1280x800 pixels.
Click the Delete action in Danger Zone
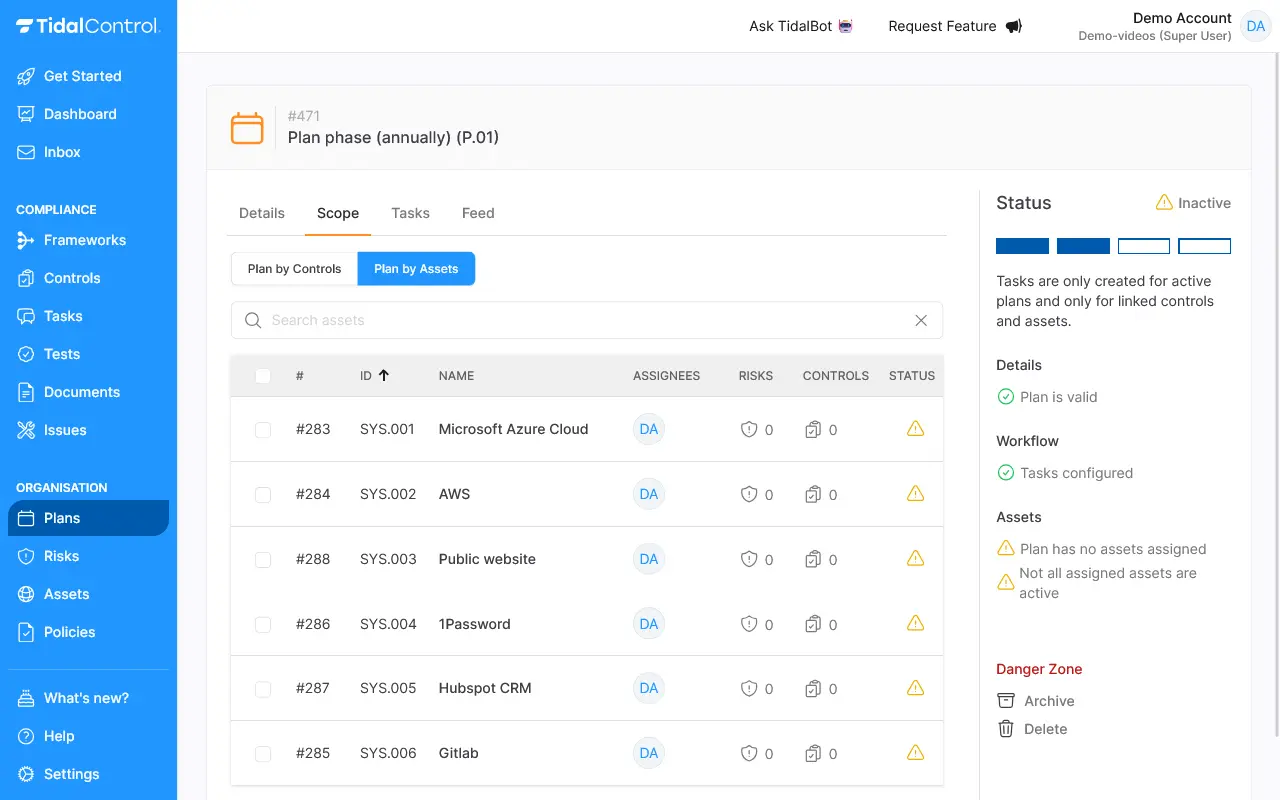[1033, 729]
